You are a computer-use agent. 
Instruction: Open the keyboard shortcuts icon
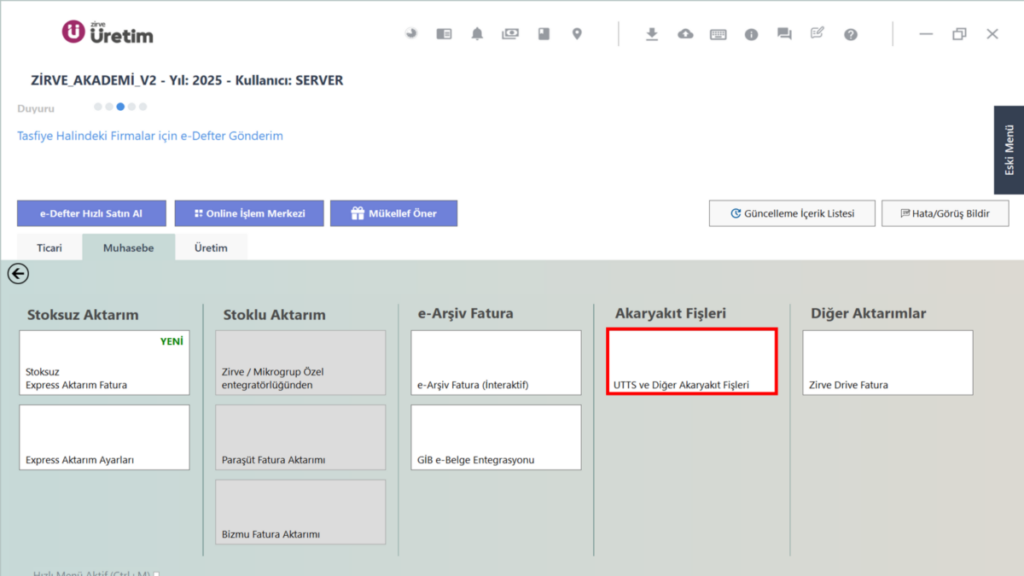[718, 35]
